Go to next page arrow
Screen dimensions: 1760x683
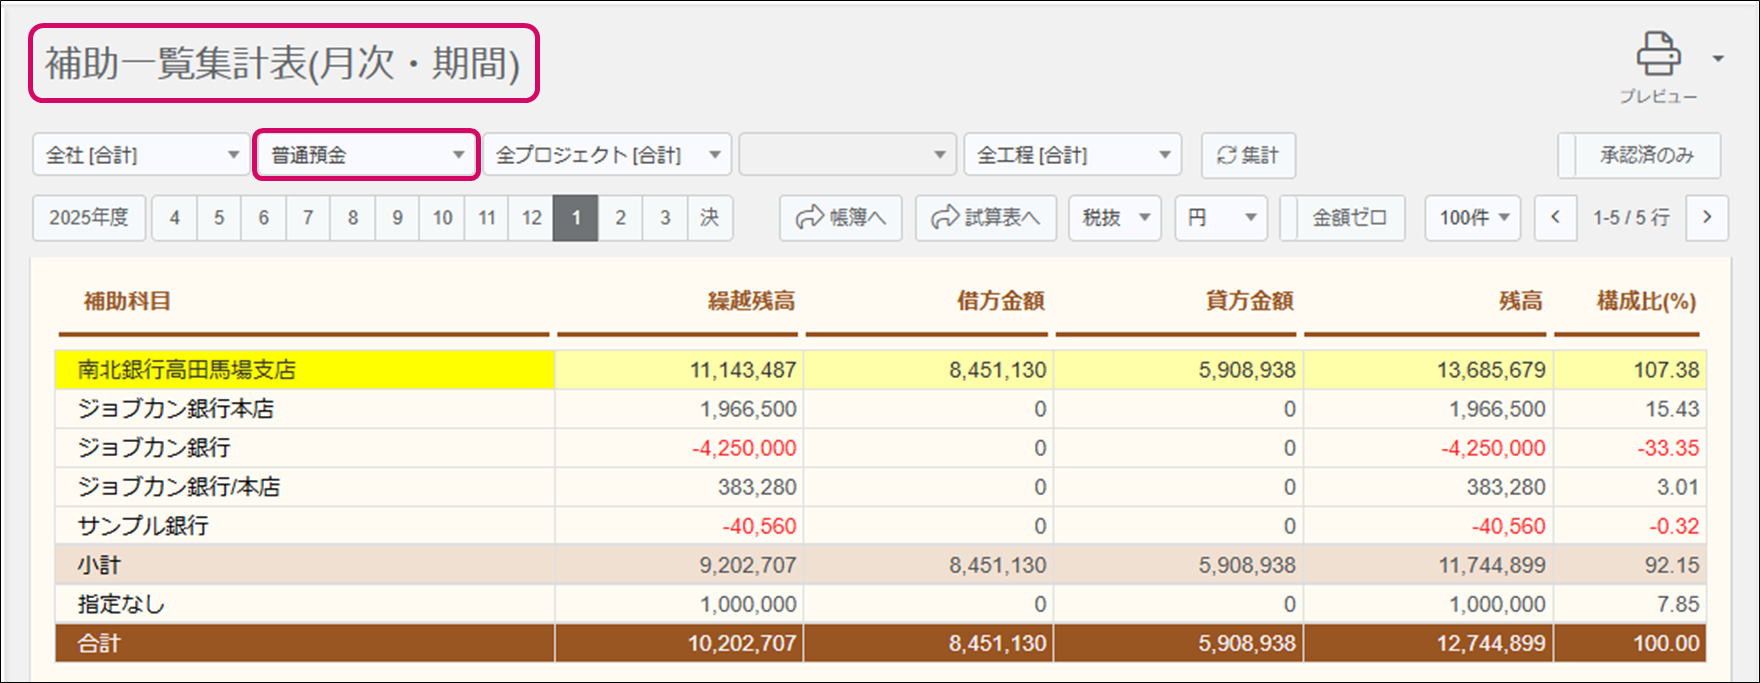pyautogui.click(x=1706, y=218)
